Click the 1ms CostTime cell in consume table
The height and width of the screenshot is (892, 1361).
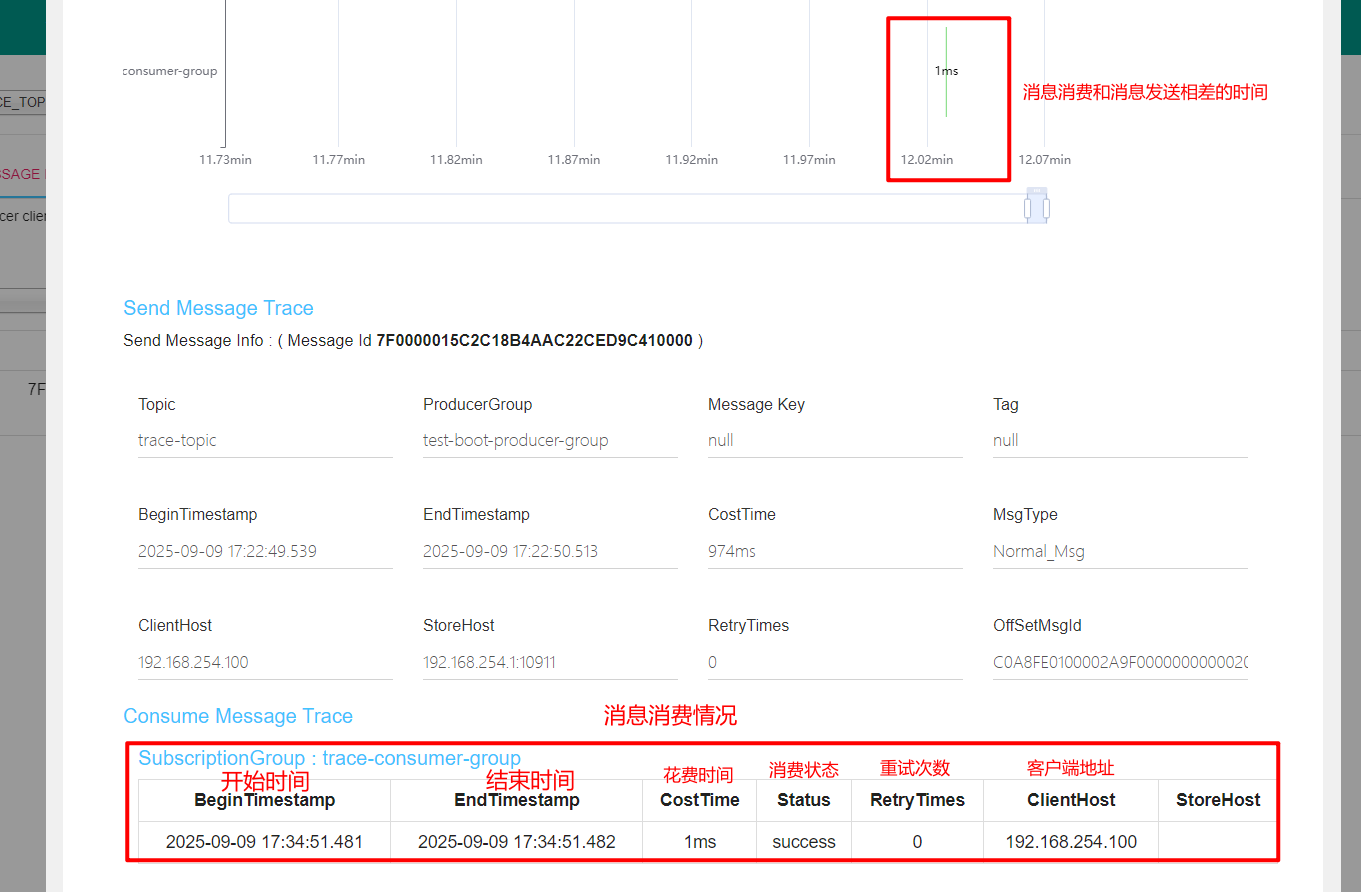700,842
